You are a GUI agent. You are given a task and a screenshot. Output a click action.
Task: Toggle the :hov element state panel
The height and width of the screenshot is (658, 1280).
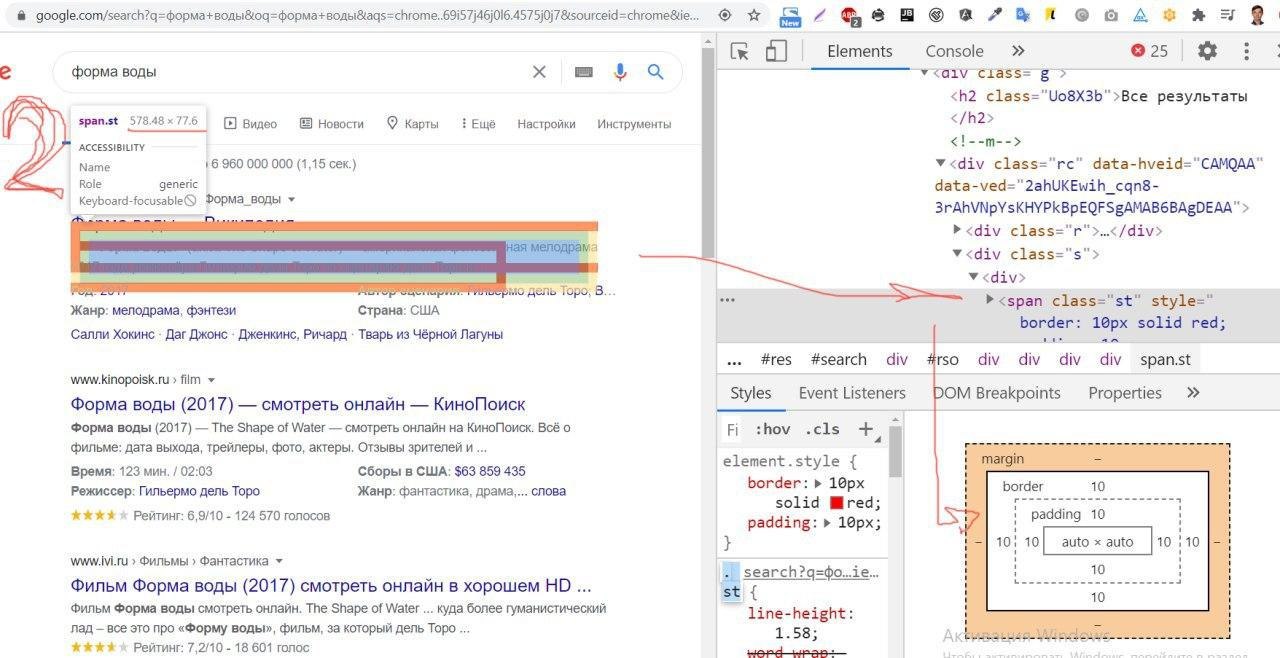coord(772,430)
